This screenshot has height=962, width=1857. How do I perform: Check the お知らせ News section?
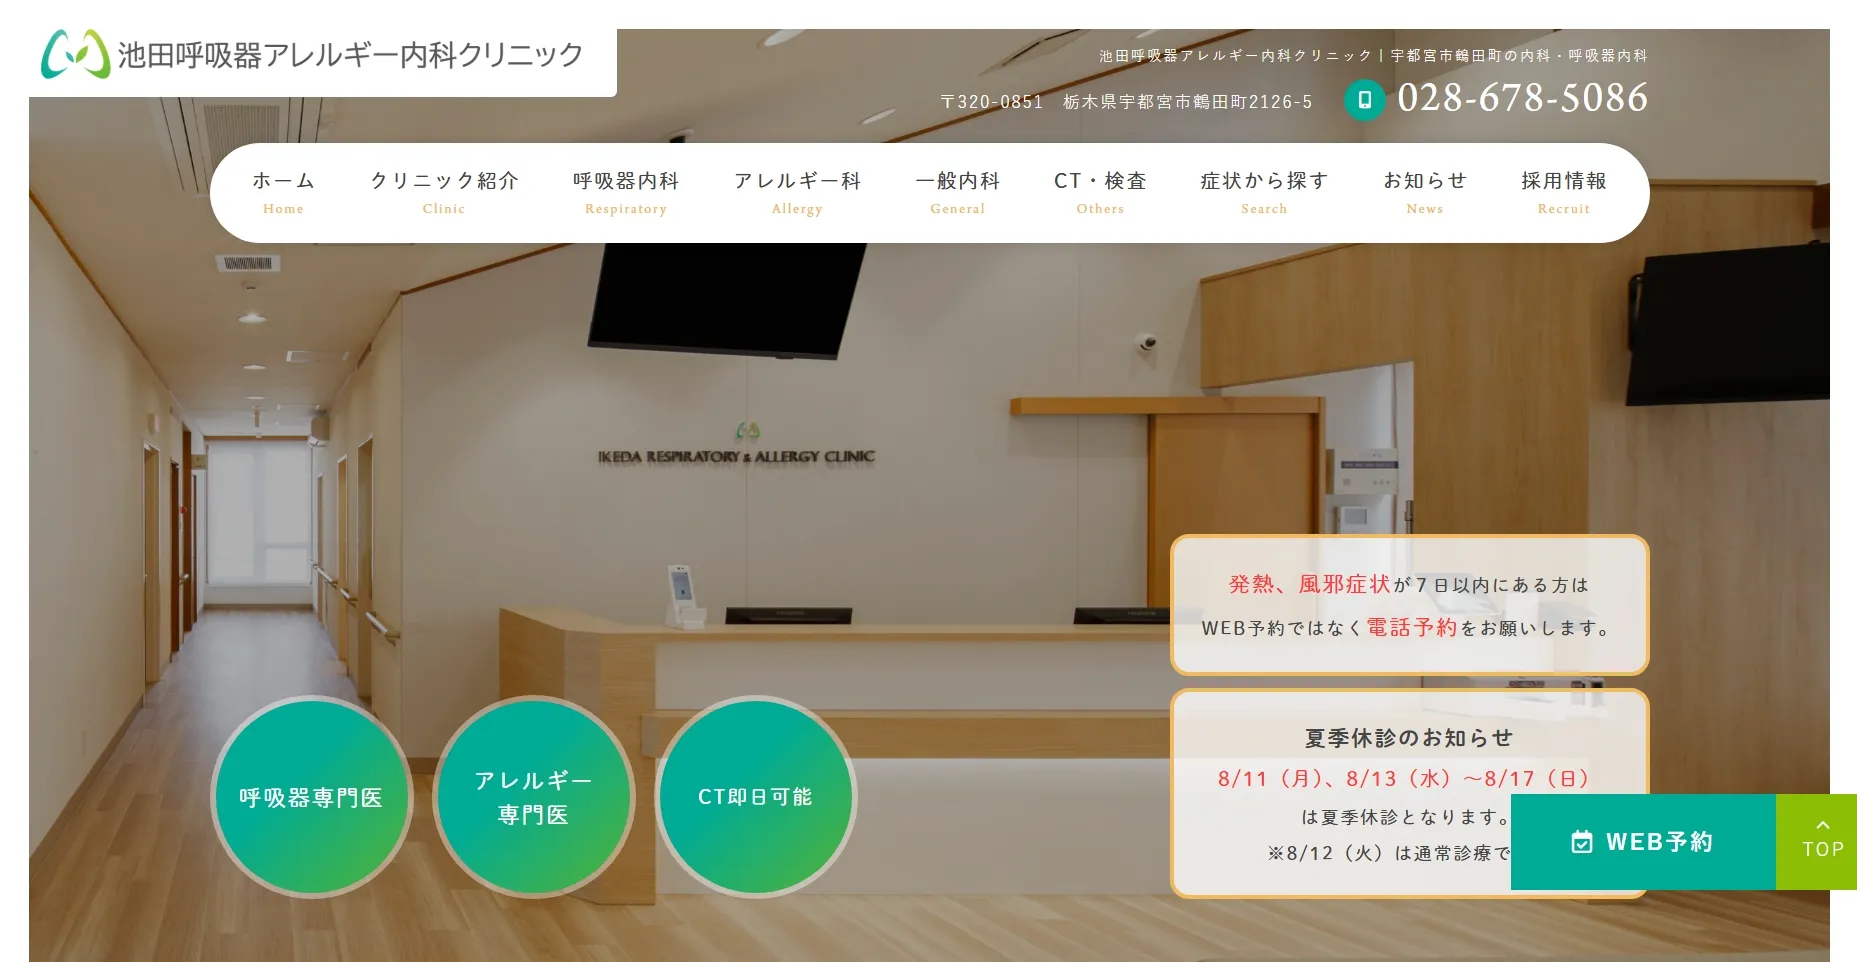pyautogui.click(x=1424, y=192)
